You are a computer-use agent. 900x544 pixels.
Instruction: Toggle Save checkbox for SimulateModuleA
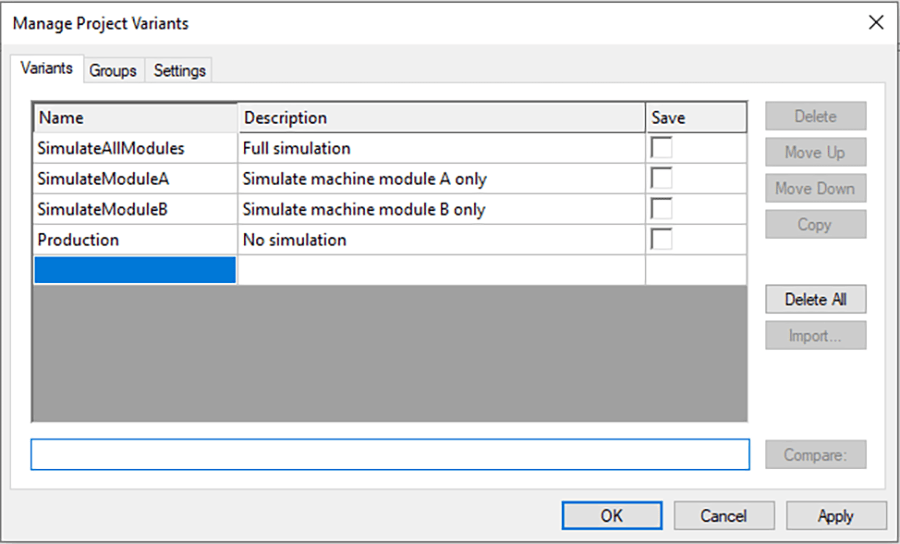click(x=661, y=178)
